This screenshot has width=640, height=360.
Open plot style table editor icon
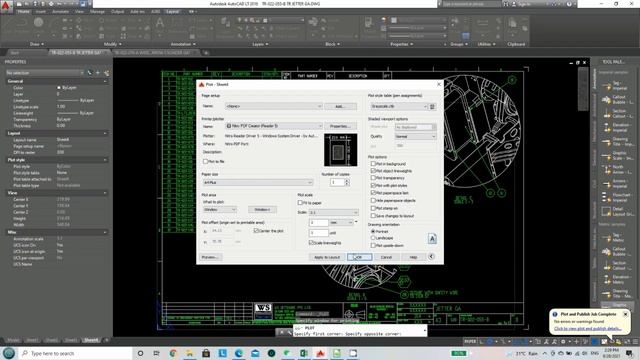click(x=432, y=107)
